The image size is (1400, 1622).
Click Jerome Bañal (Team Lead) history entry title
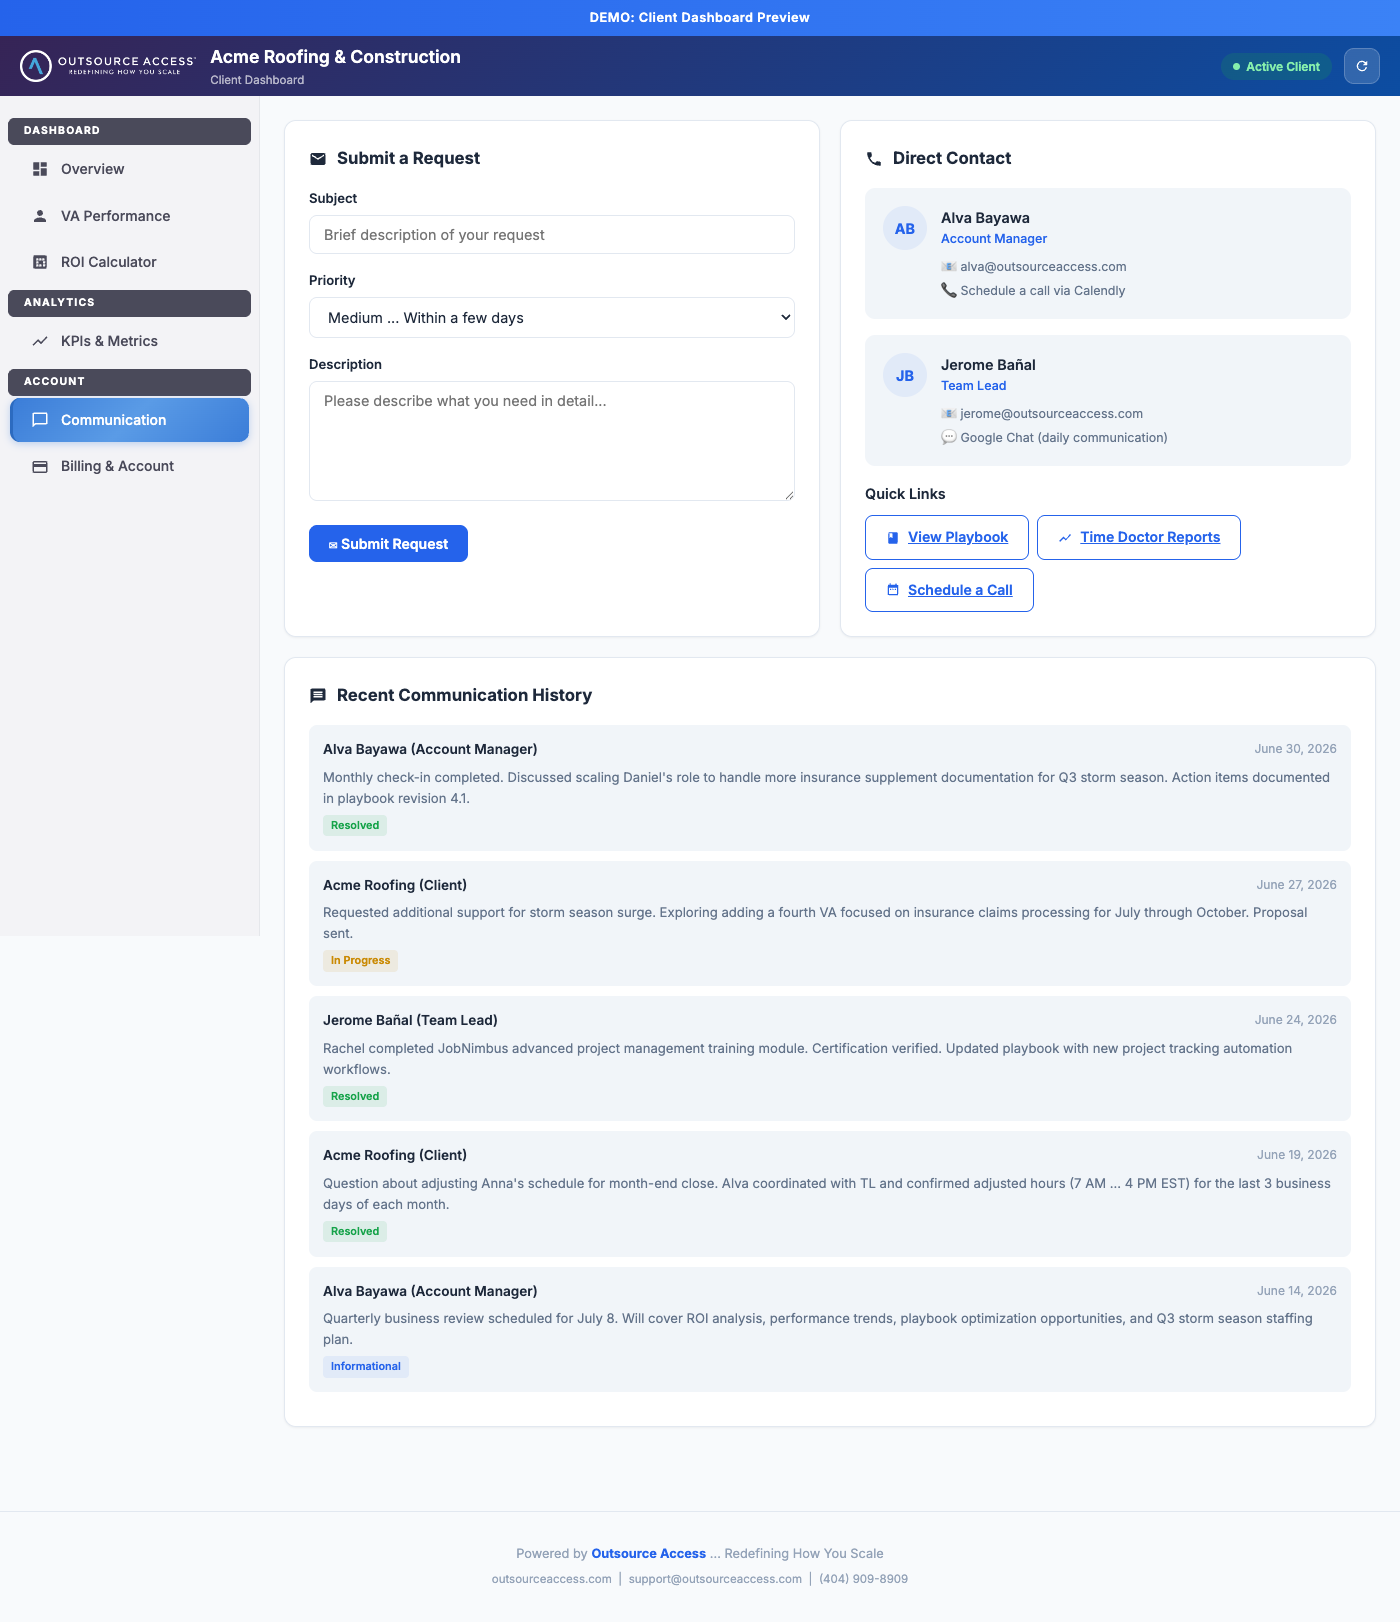(x=410, y=1020)
